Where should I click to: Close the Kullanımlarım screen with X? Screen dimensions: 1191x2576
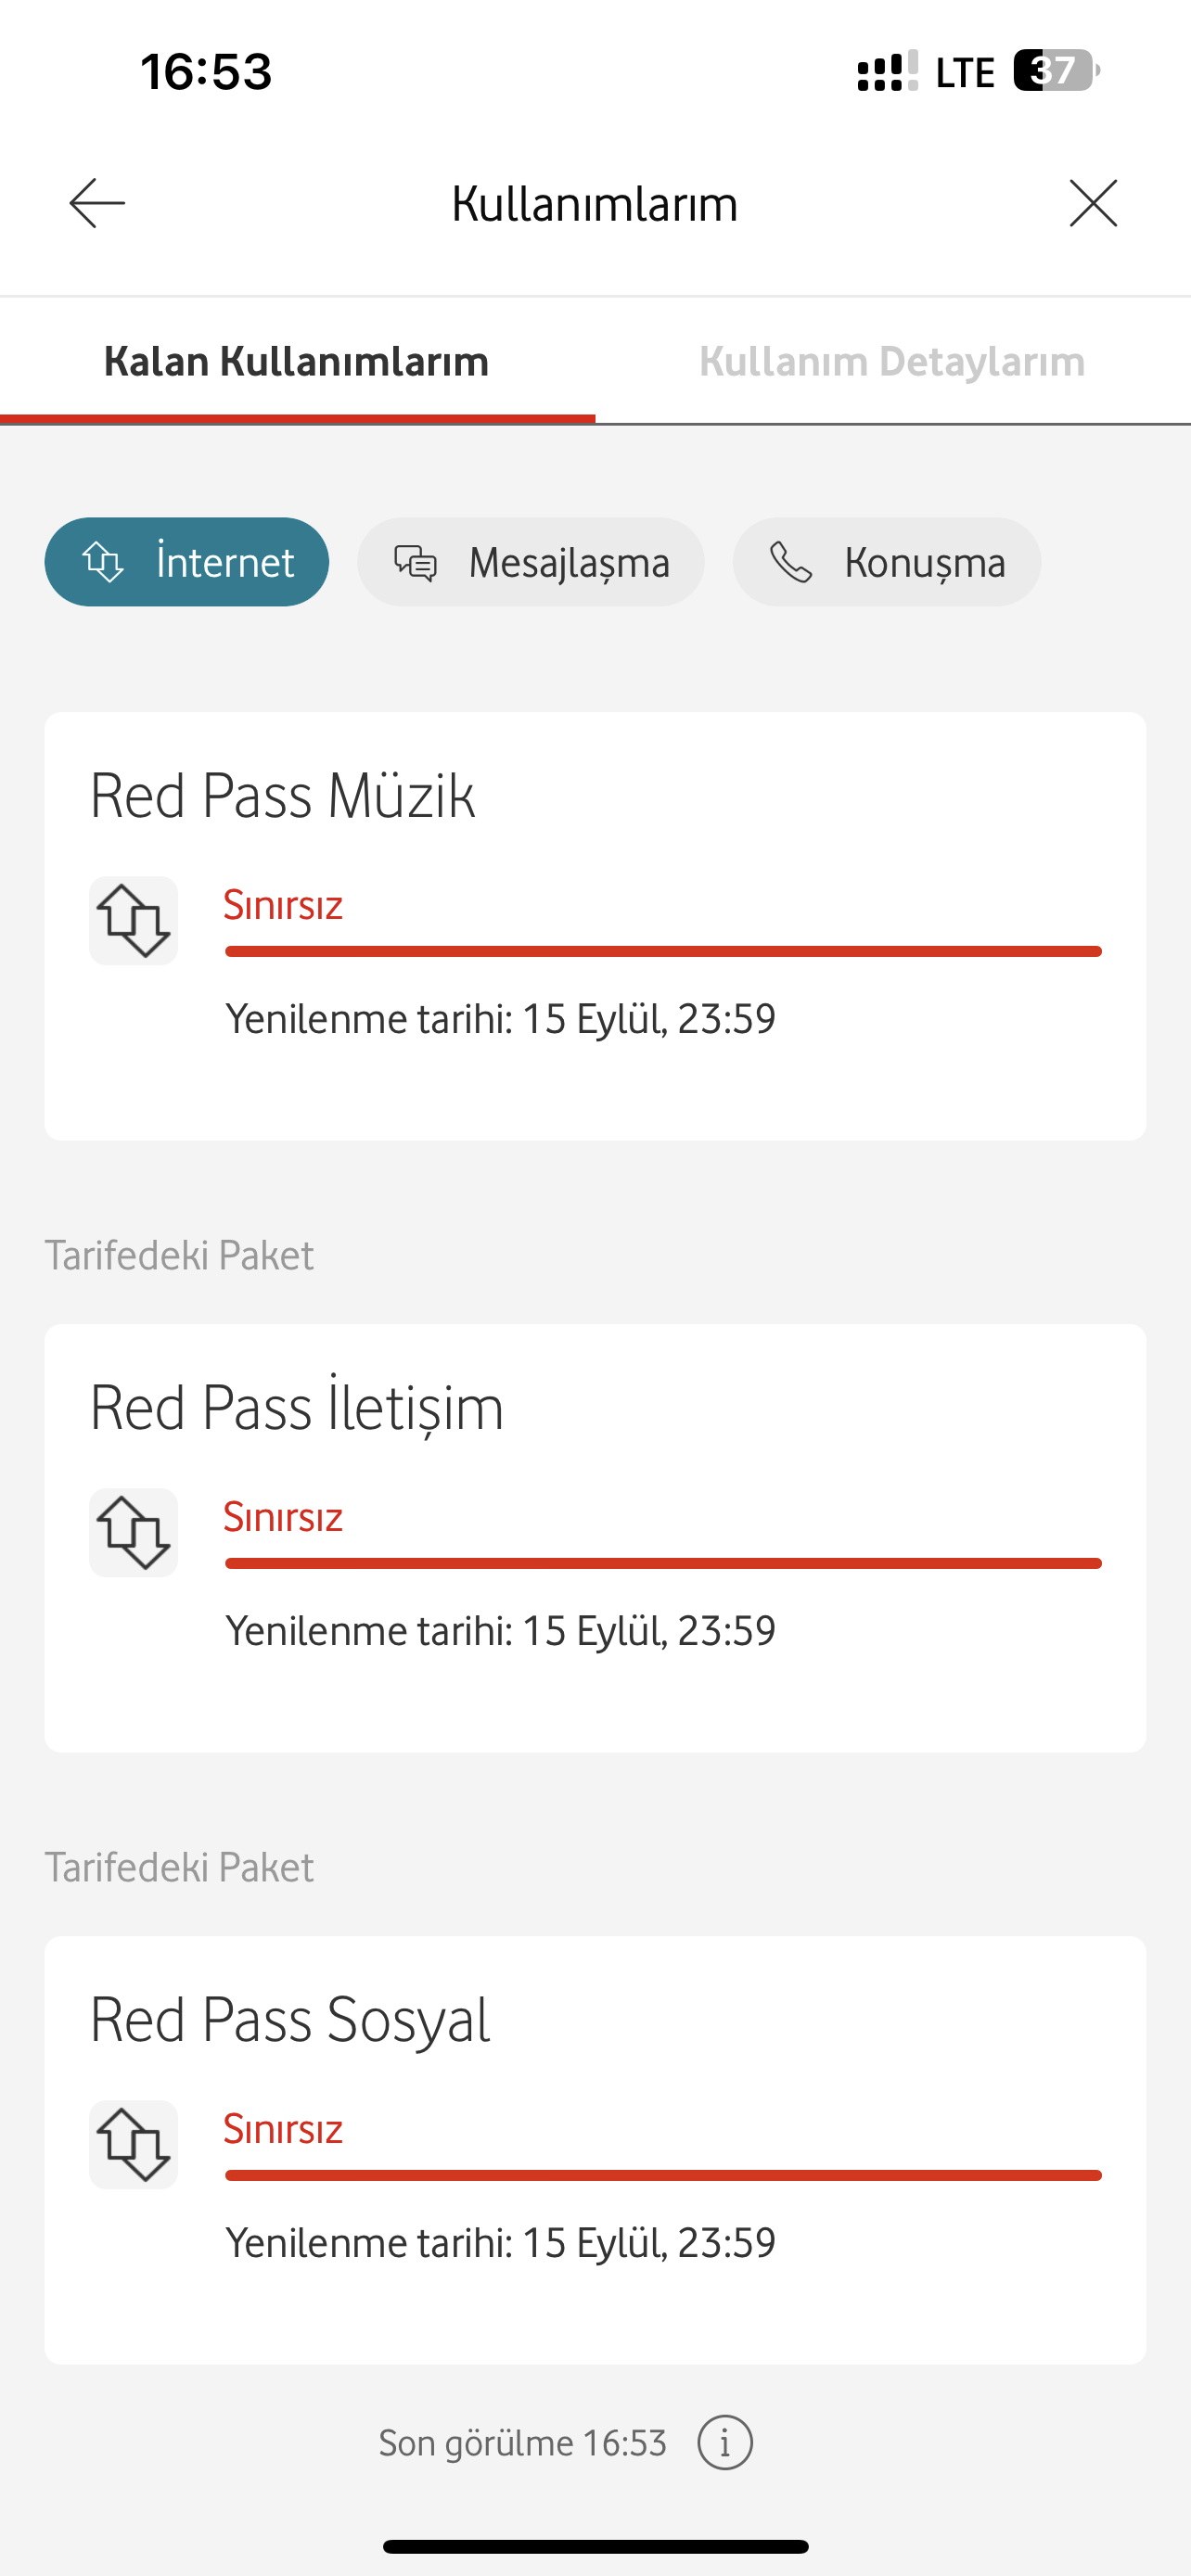[1093, 203]
